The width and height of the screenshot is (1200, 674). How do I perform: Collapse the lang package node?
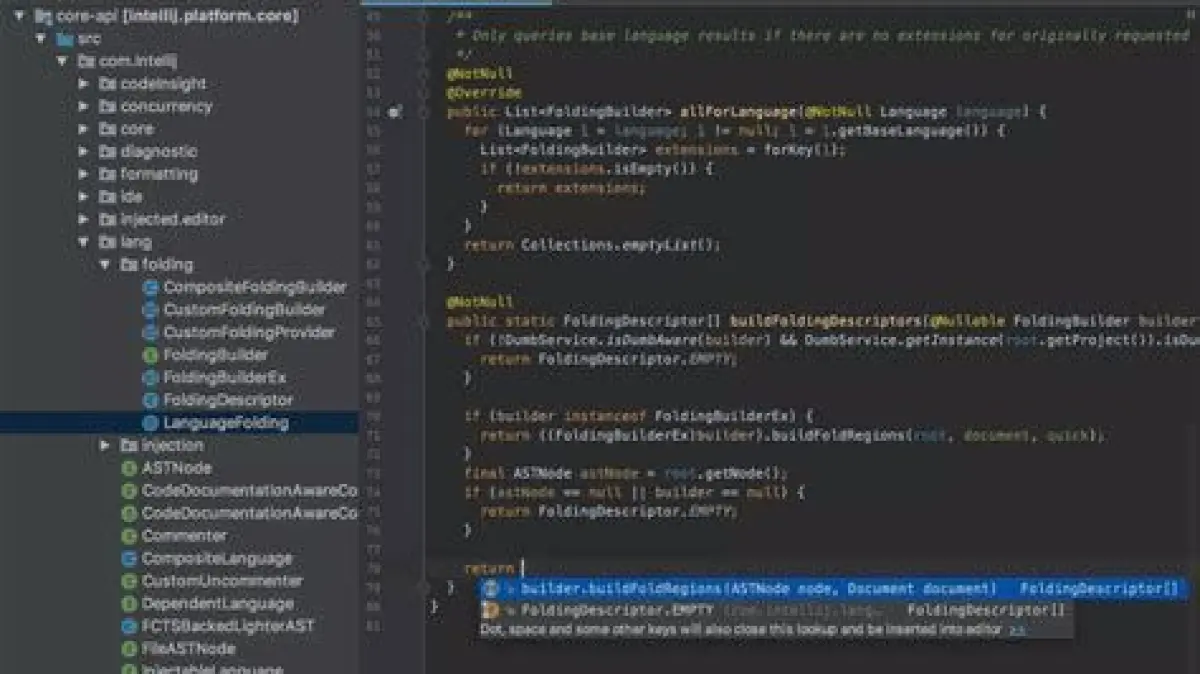coord(84,242)
